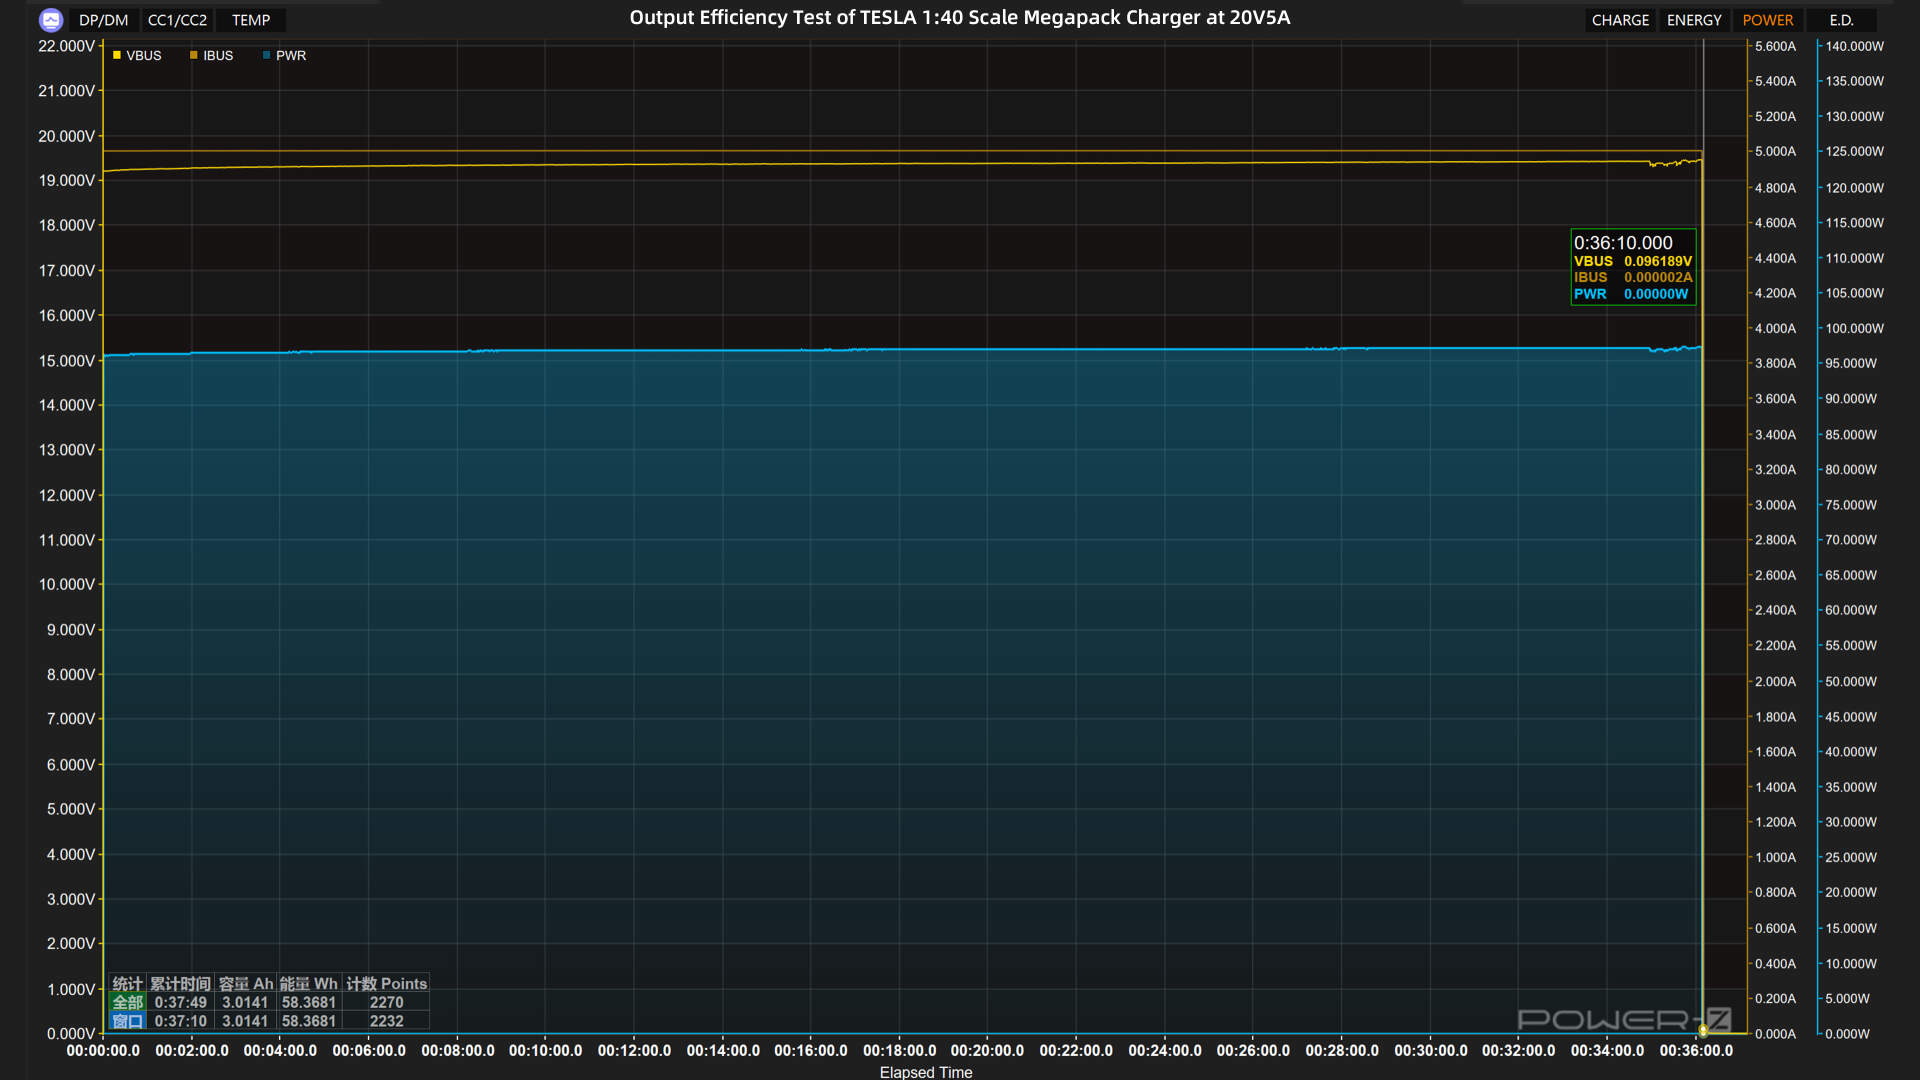The height and width of the screenshot is (1080, 1920).
Task: Switch to the CHARGE view tab
Action: [x=1620, y=20]
